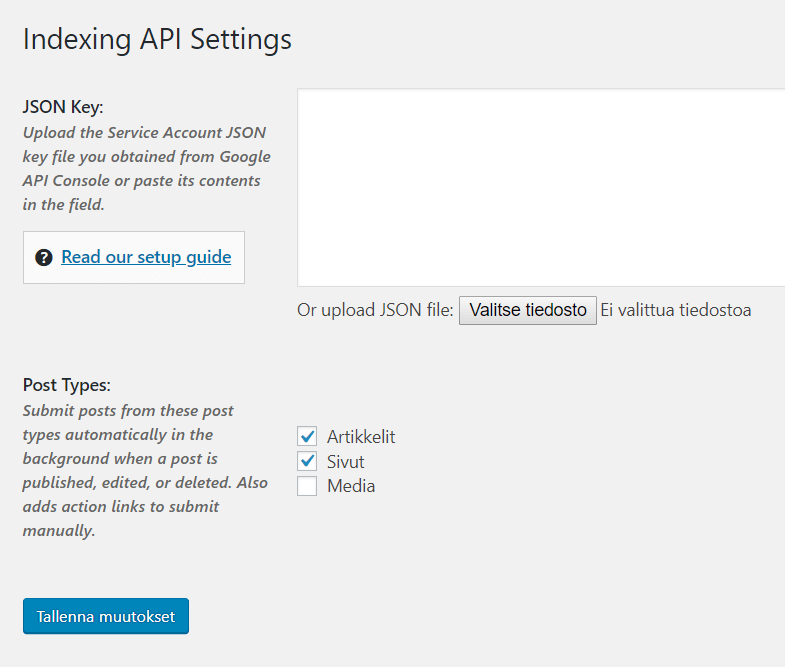Click the Post Types description paragraph
The width and height of the screenshot is (785, 667).
click(145, 471)
